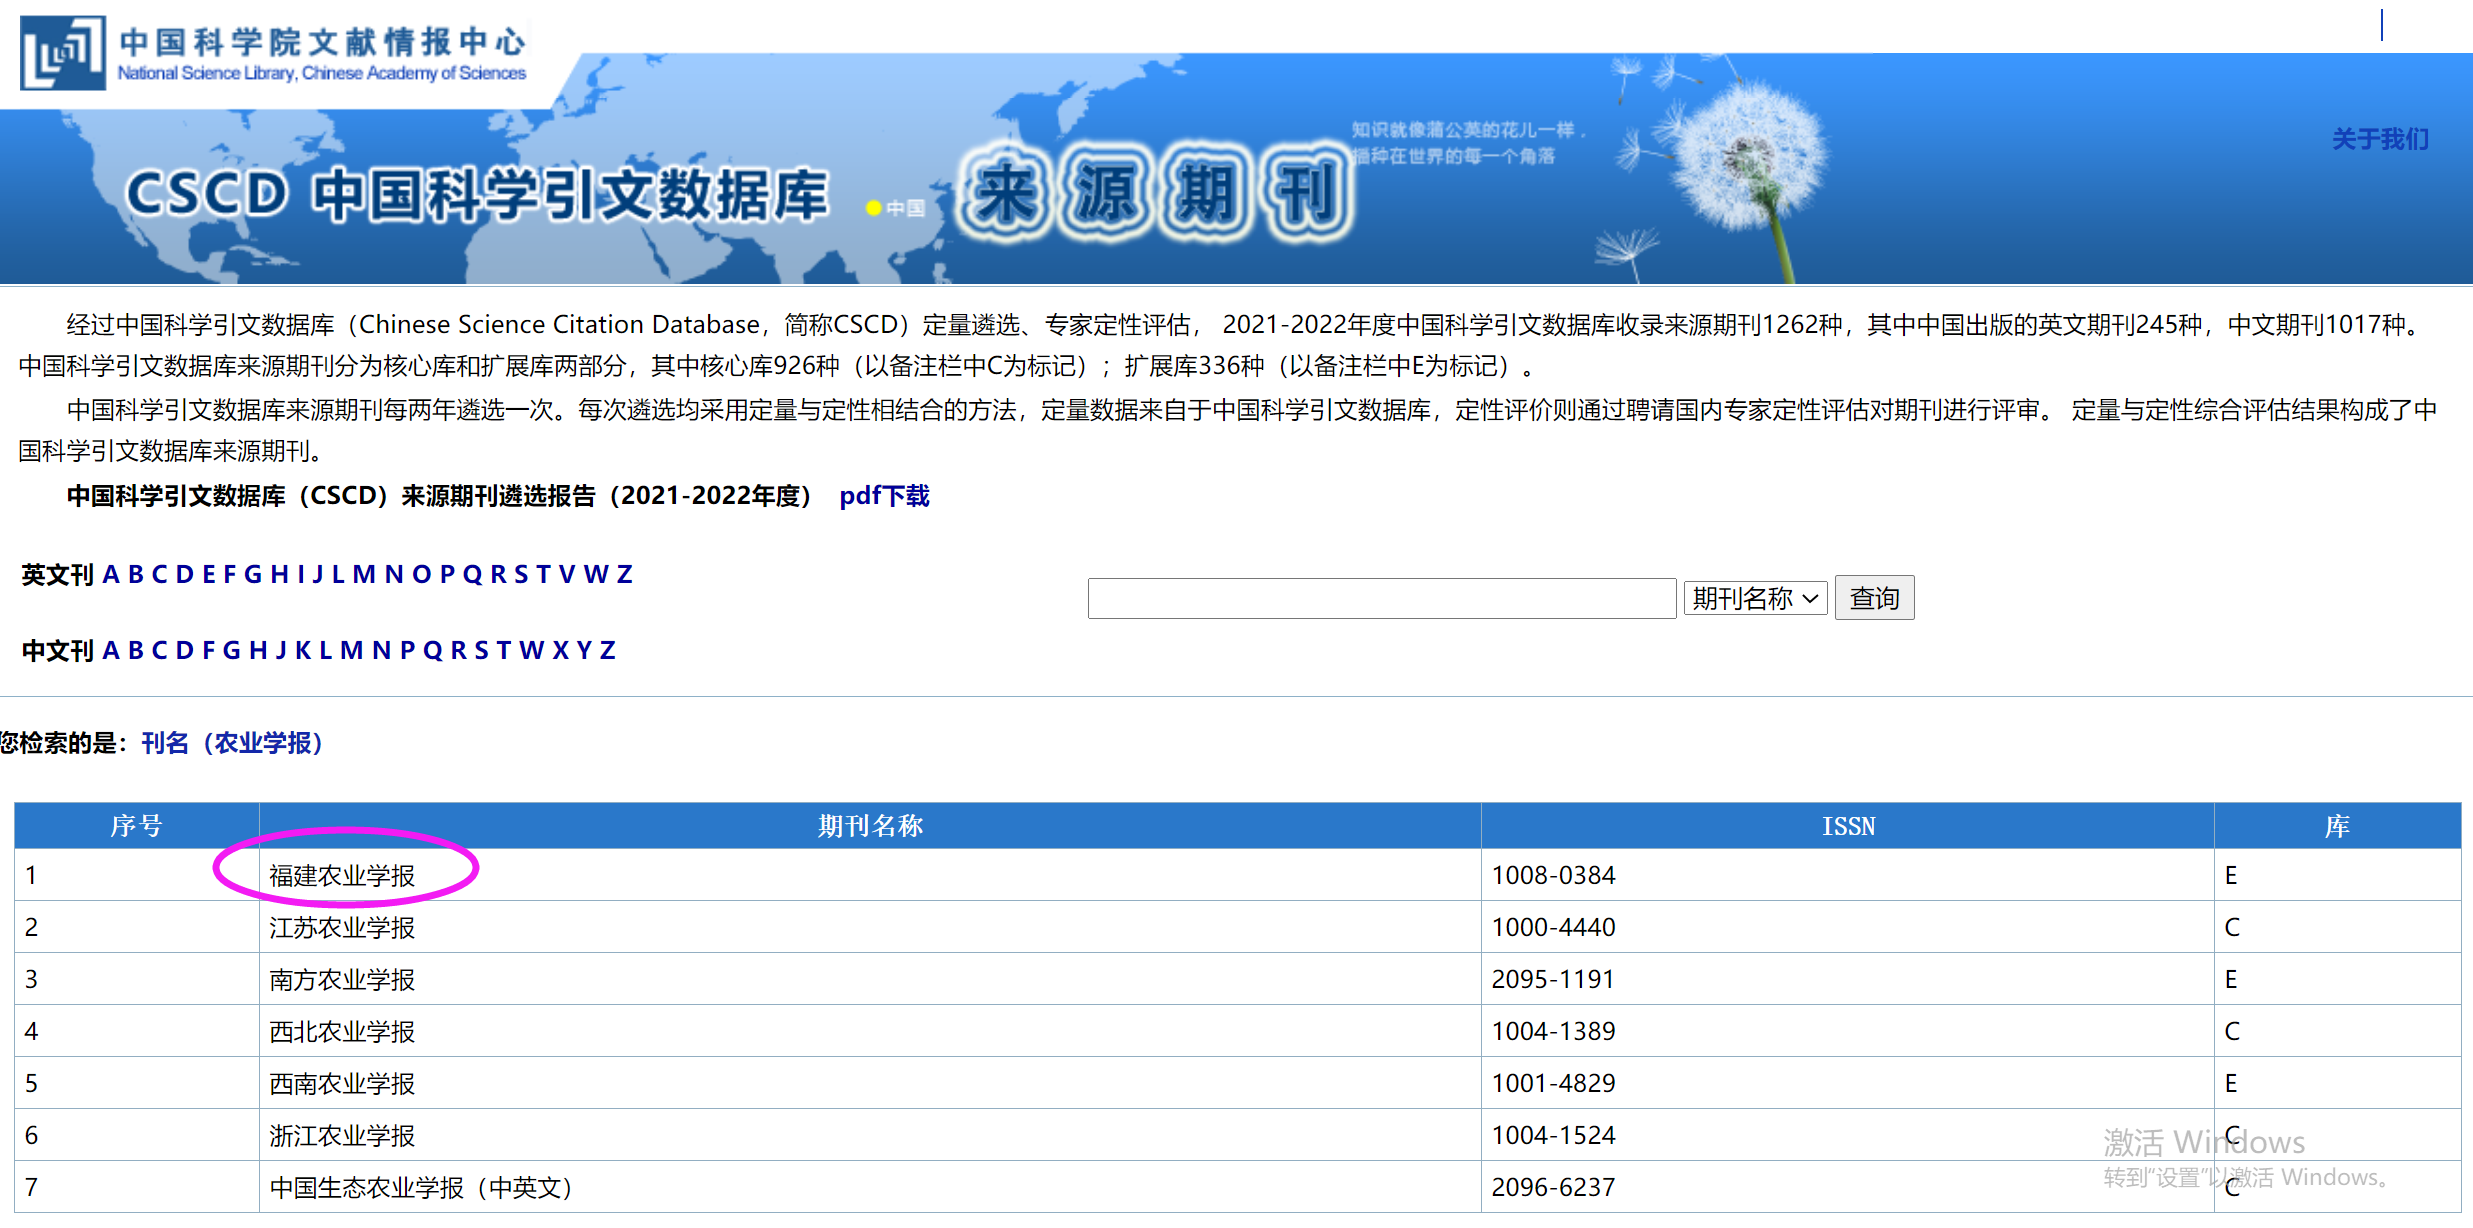Click the 库 column header

click(x=2336, y=826)
